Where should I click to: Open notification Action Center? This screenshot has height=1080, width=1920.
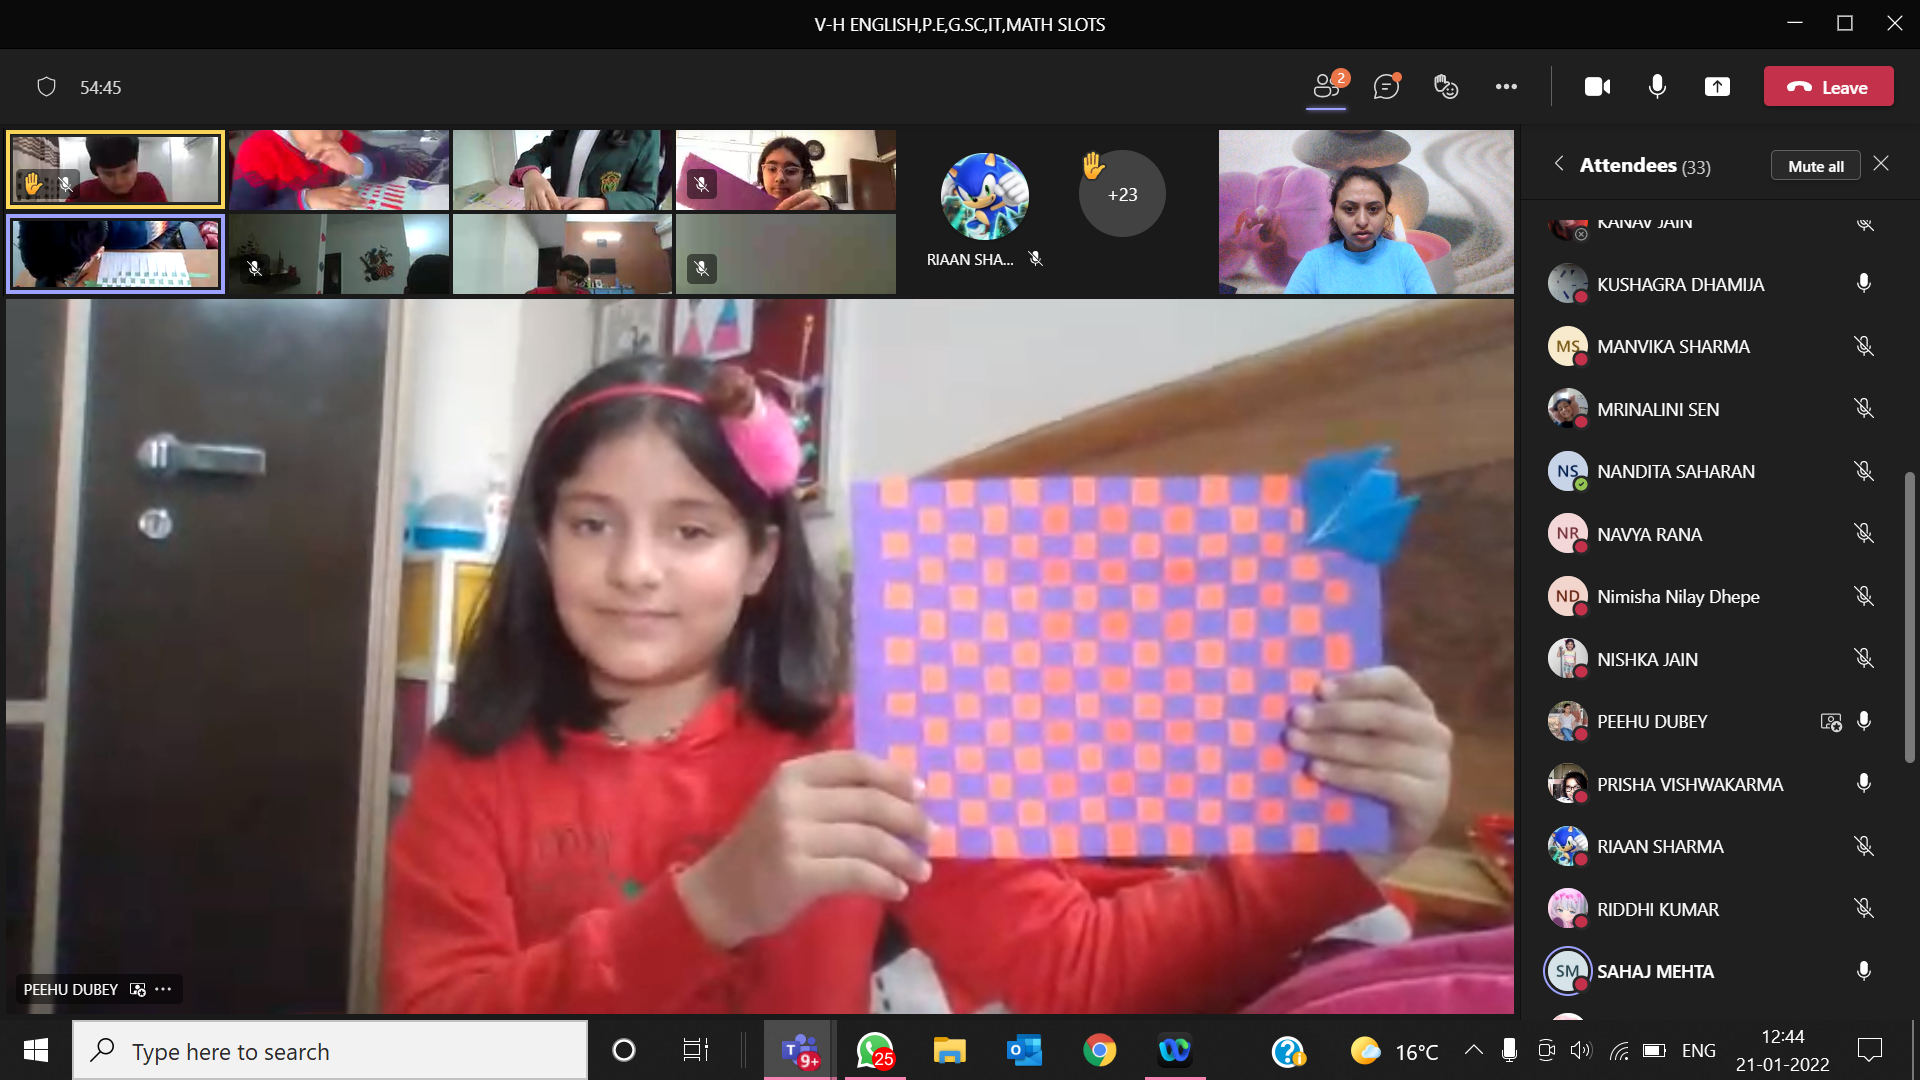tap(1869, 1050)
